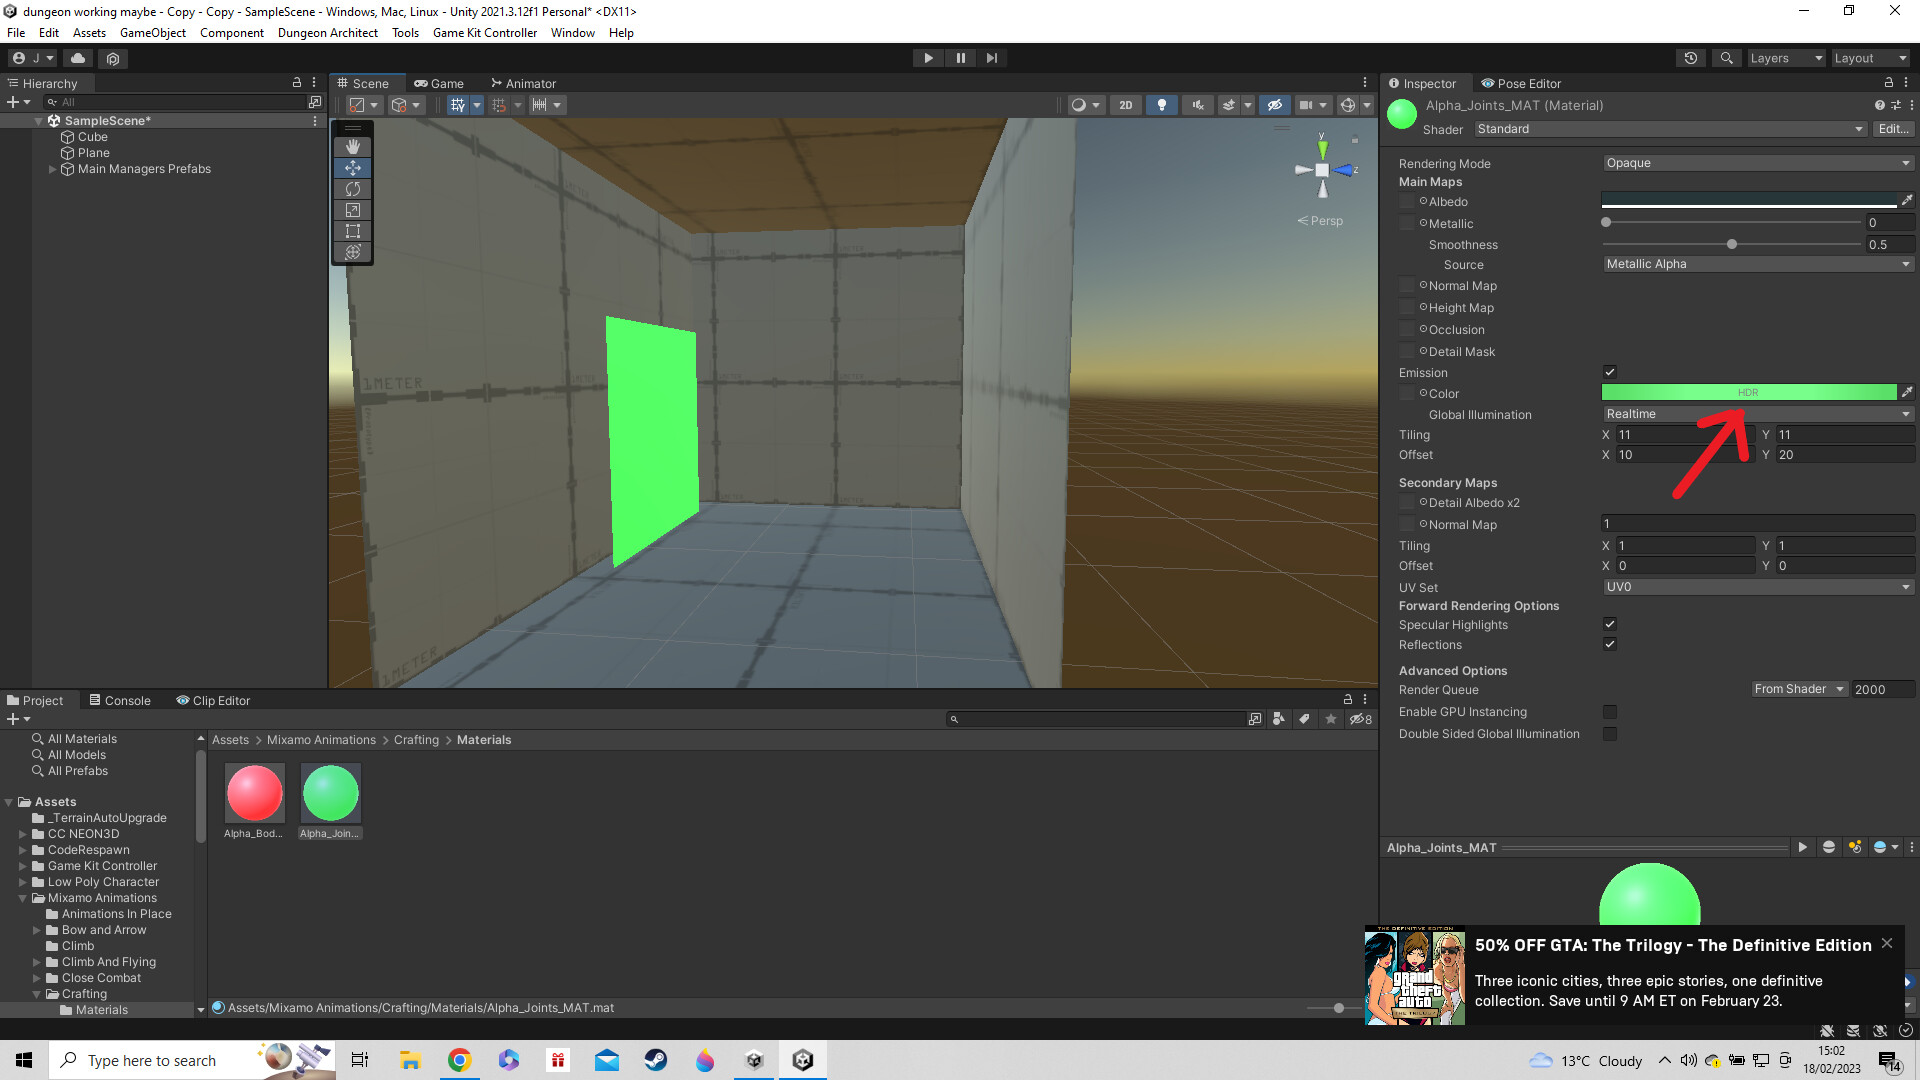Enable GPU Instancing checkbox

(x=1610, y=711)
